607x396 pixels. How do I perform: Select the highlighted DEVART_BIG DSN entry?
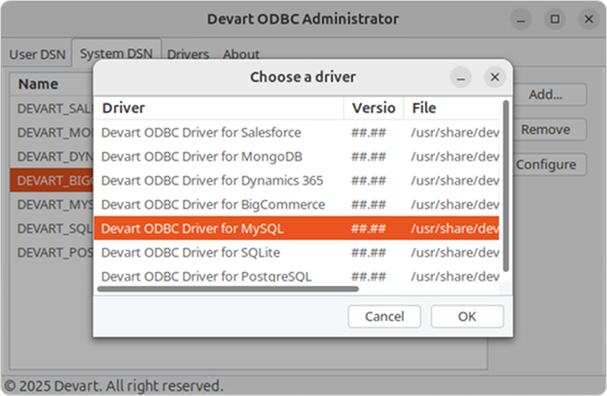(52, 180)
